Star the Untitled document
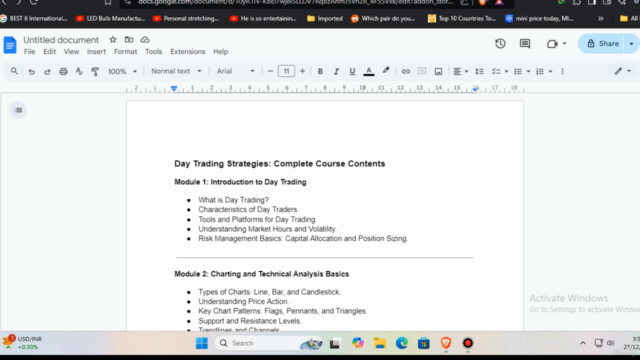The image size is (640, 360). 113,40
